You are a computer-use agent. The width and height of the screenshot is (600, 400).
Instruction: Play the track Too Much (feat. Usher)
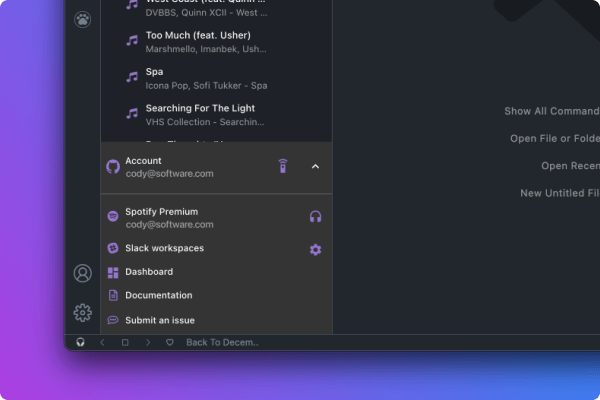(x=198, y=35)
